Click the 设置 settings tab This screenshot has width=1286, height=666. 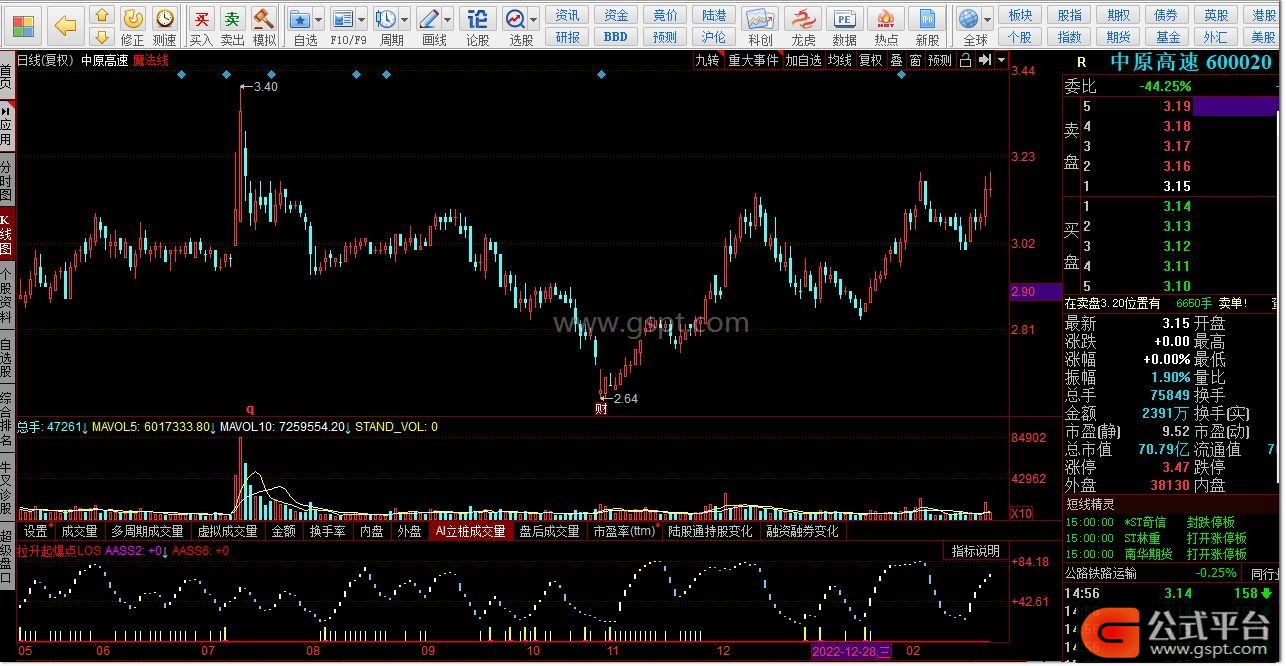[36, 531]
